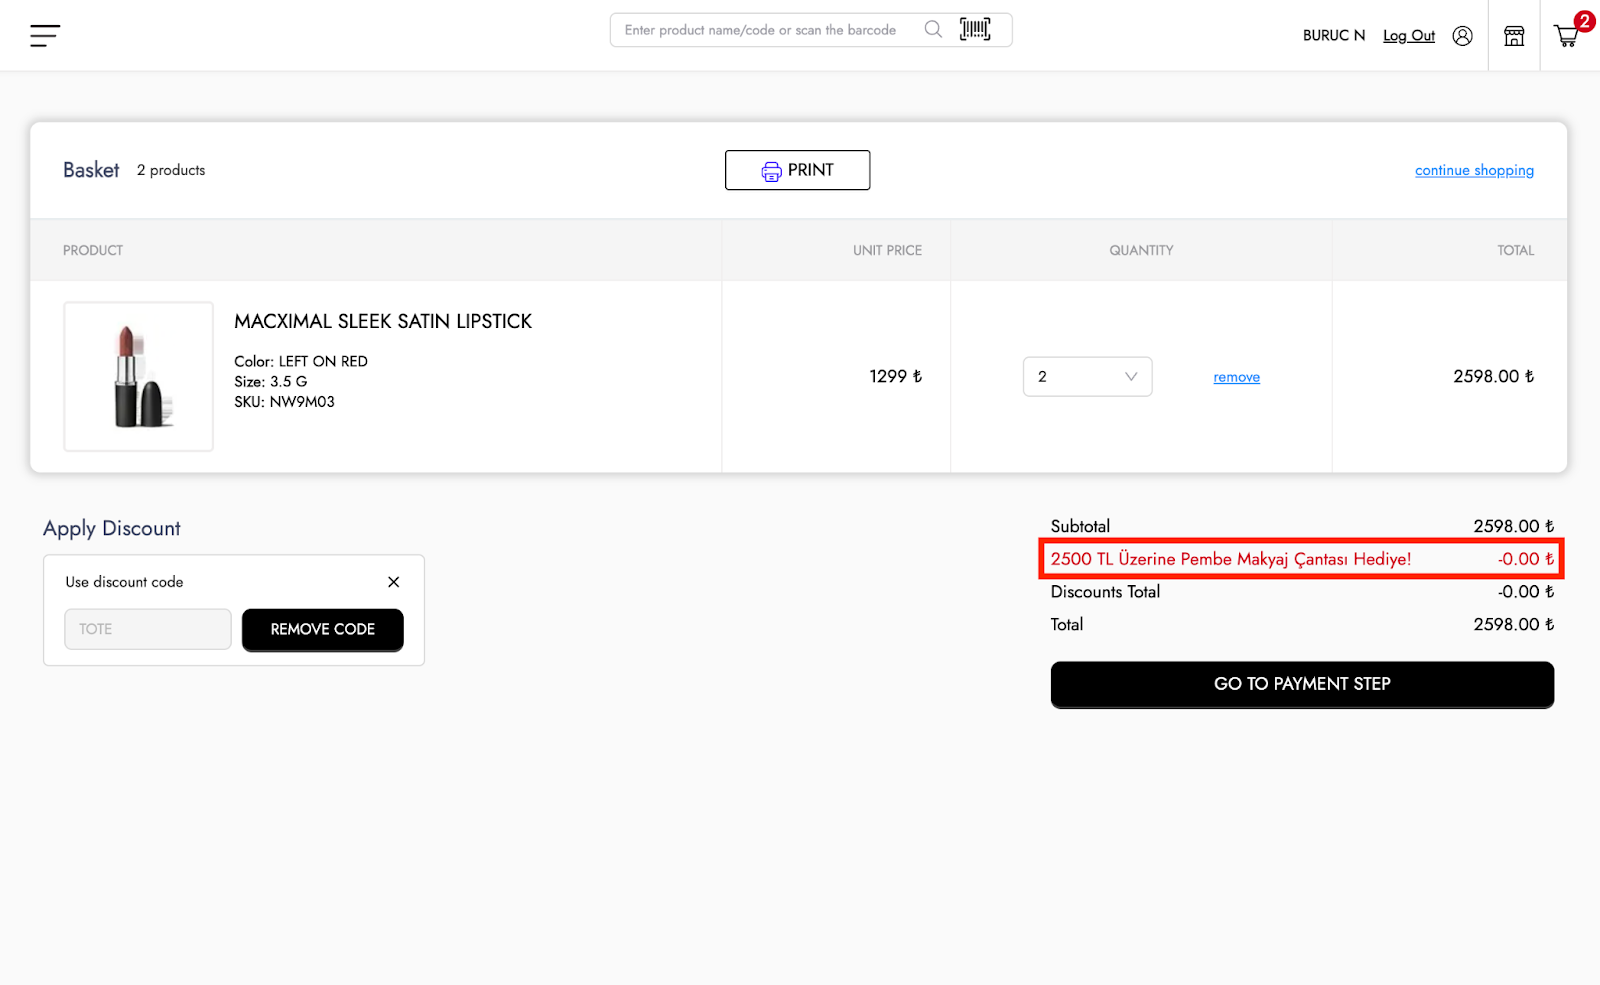Open the shopping cart icon
Image resolution: width=1600 pixels, height=985 pixels.
(x=1567, y=36)
